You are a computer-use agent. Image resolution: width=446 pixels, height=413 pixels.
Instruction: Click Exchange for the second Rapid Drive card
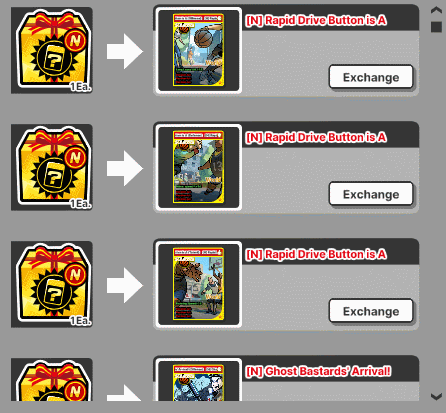pyautogui.click(x=371, y=194)
